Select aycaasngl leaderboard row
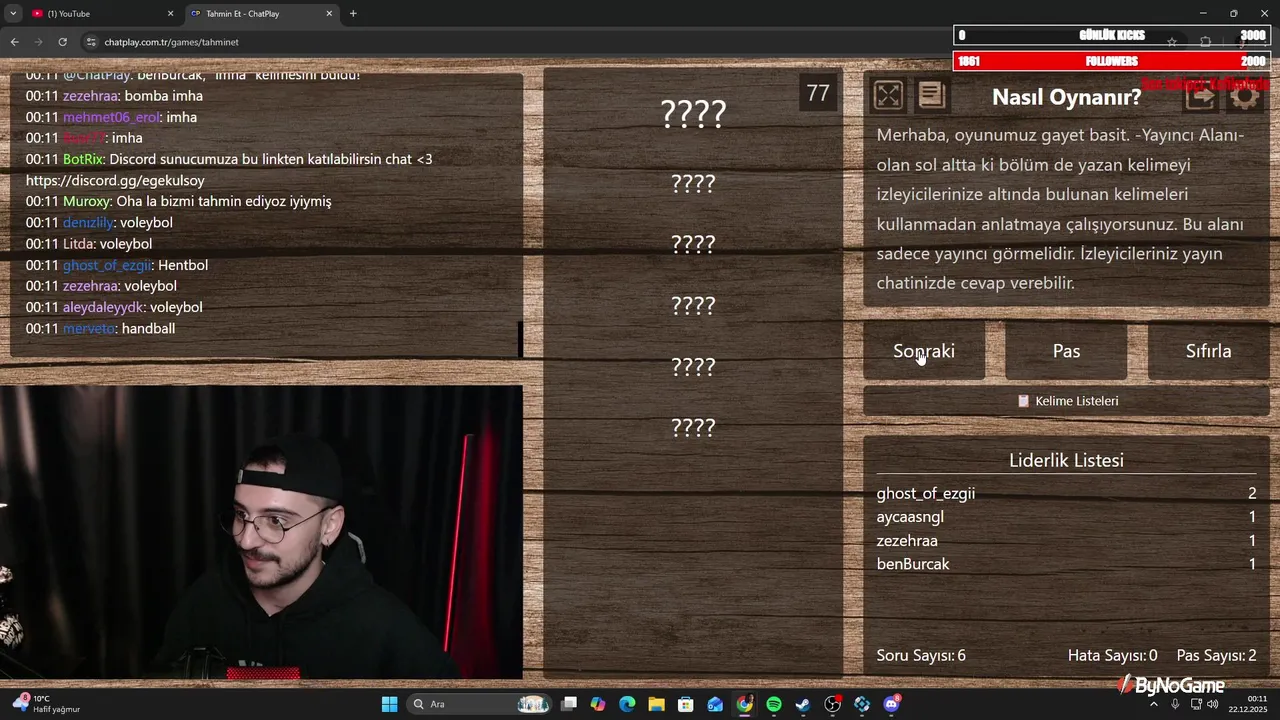Screen dimensions: 1280x720 1066,517
